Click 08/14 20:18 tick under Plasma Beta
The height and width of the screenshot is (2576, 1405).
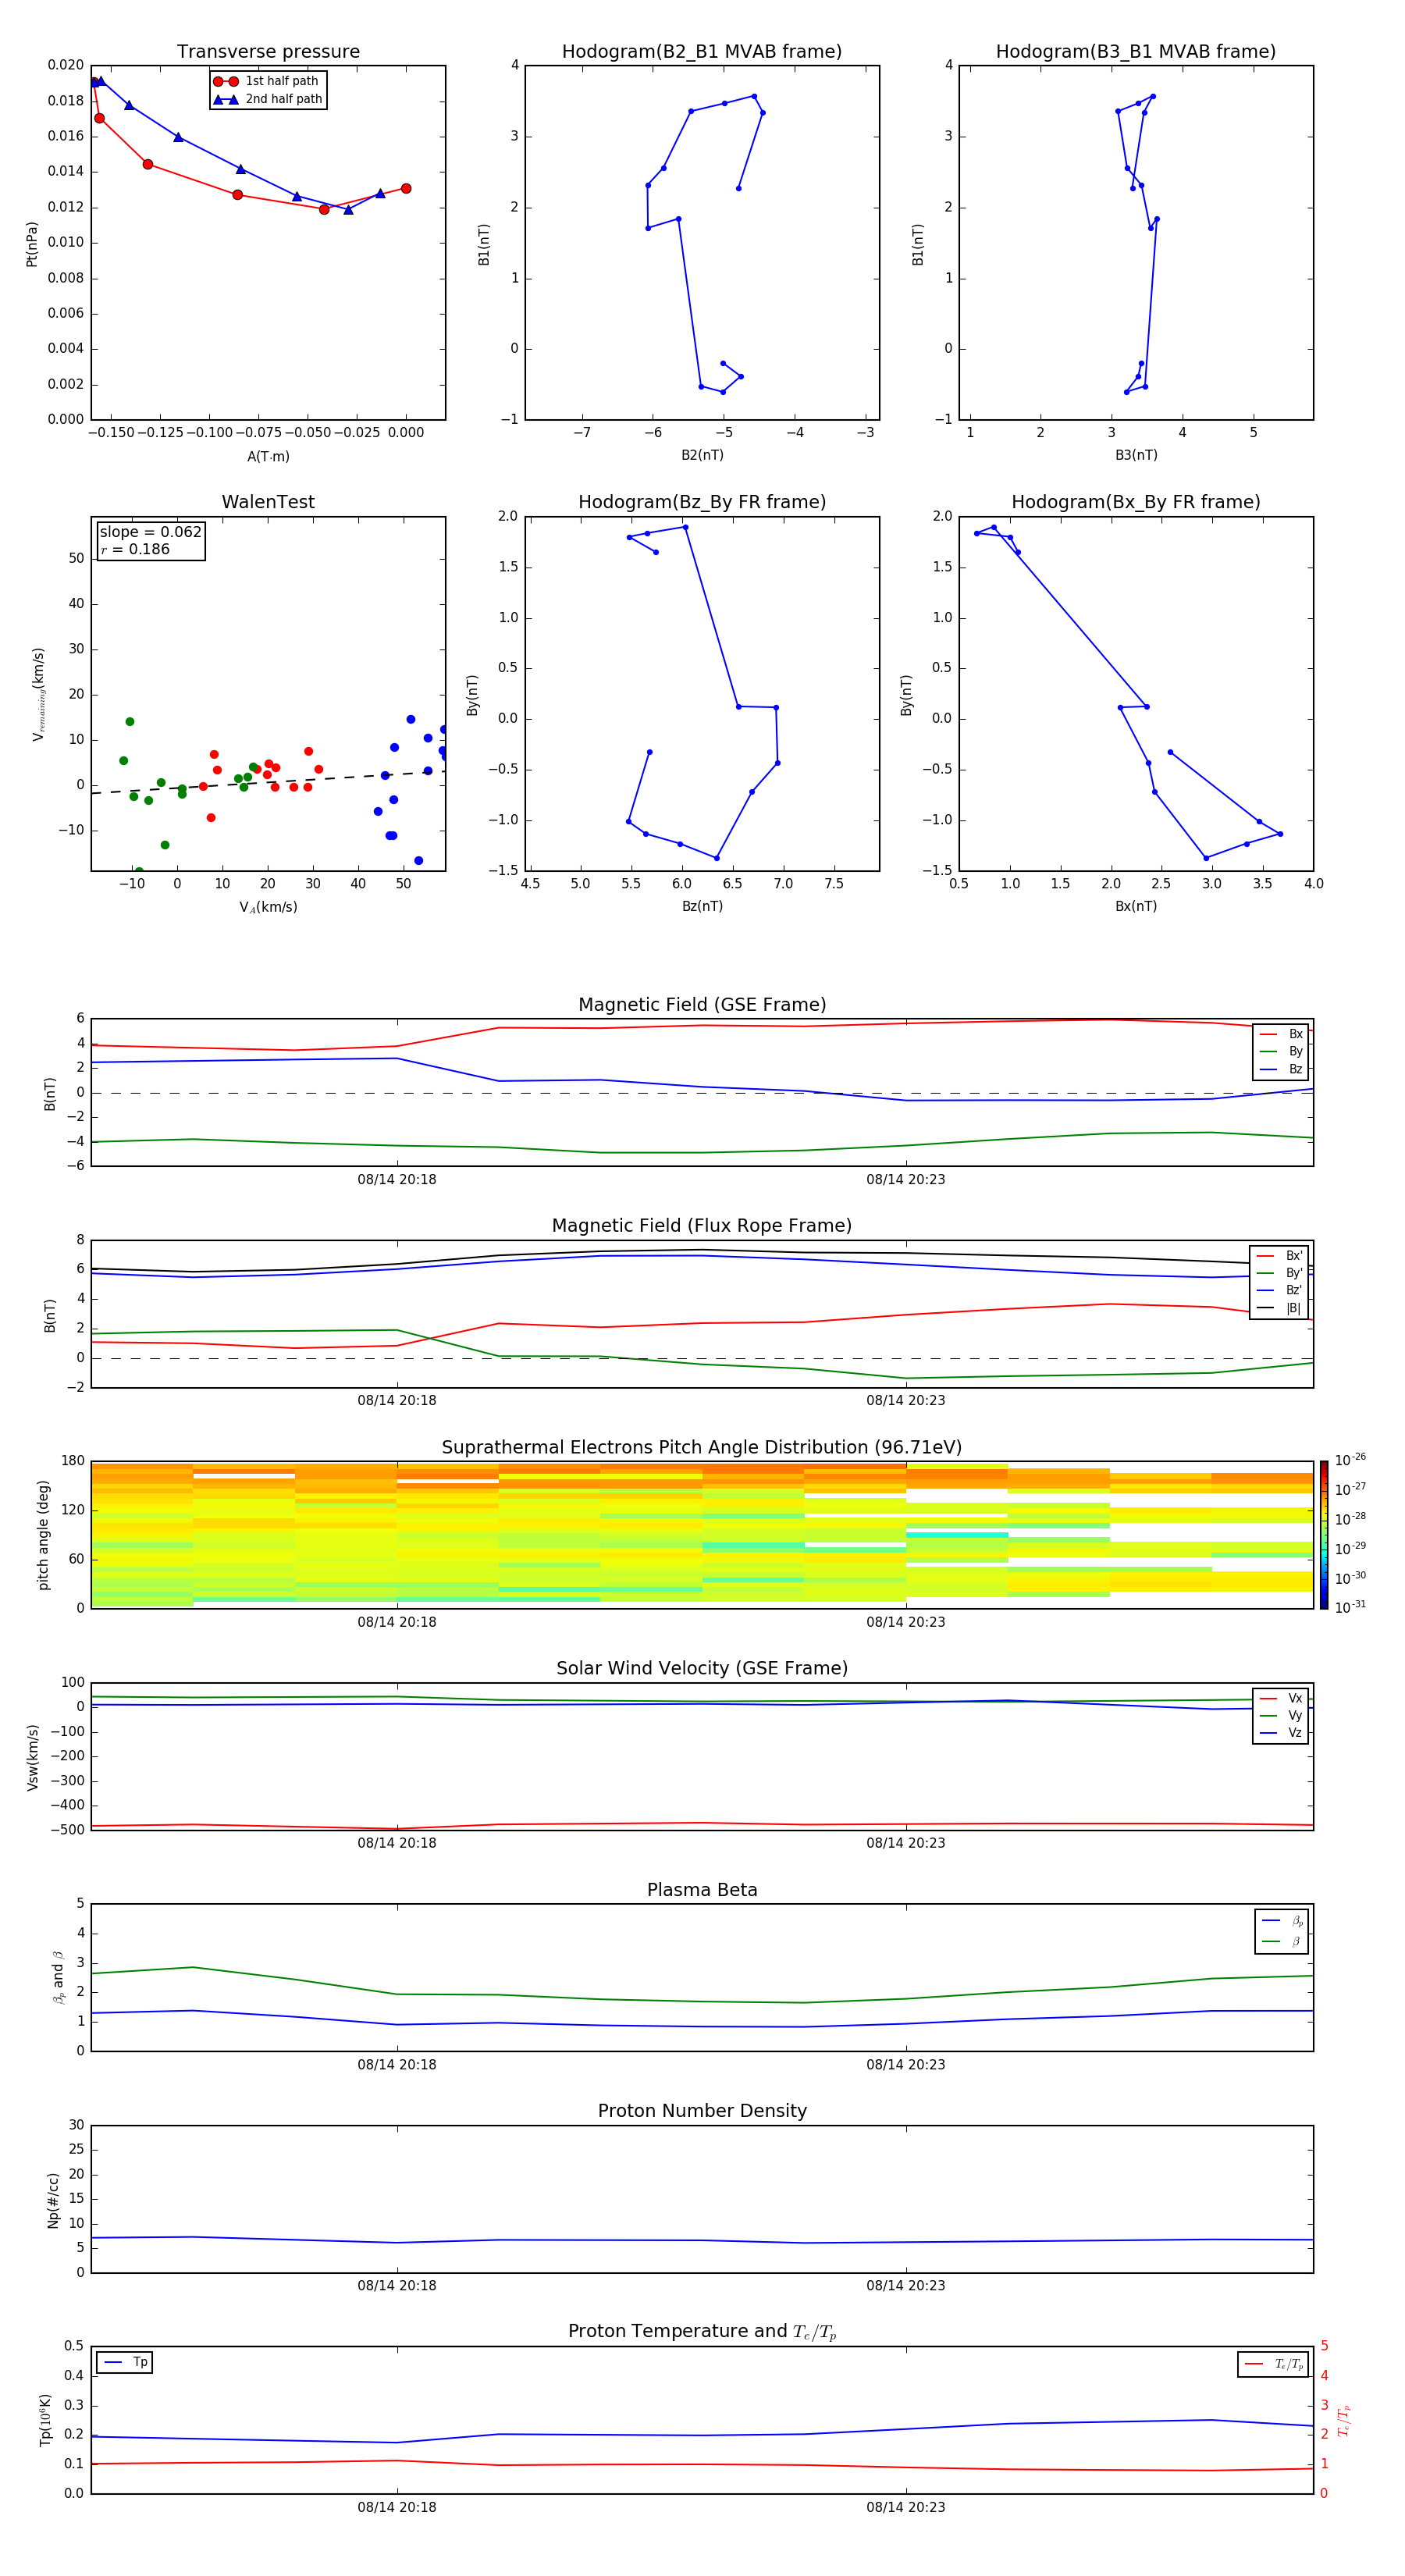(397, 2065)
